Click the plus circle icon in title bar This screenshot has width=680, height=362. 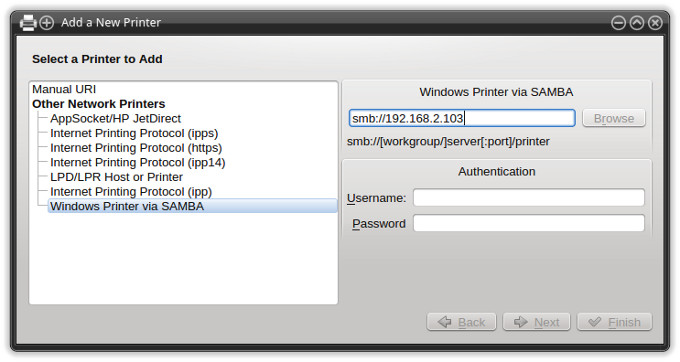coord(46,23)
